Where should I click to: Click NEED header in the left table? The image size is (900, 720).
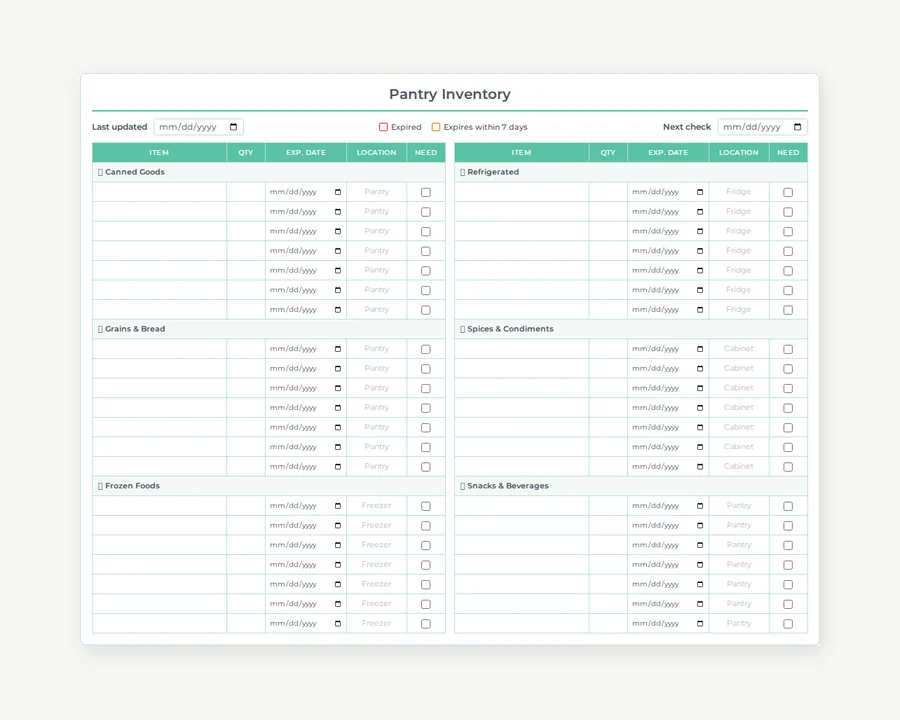pyautogui.click(x=426, y=152)
